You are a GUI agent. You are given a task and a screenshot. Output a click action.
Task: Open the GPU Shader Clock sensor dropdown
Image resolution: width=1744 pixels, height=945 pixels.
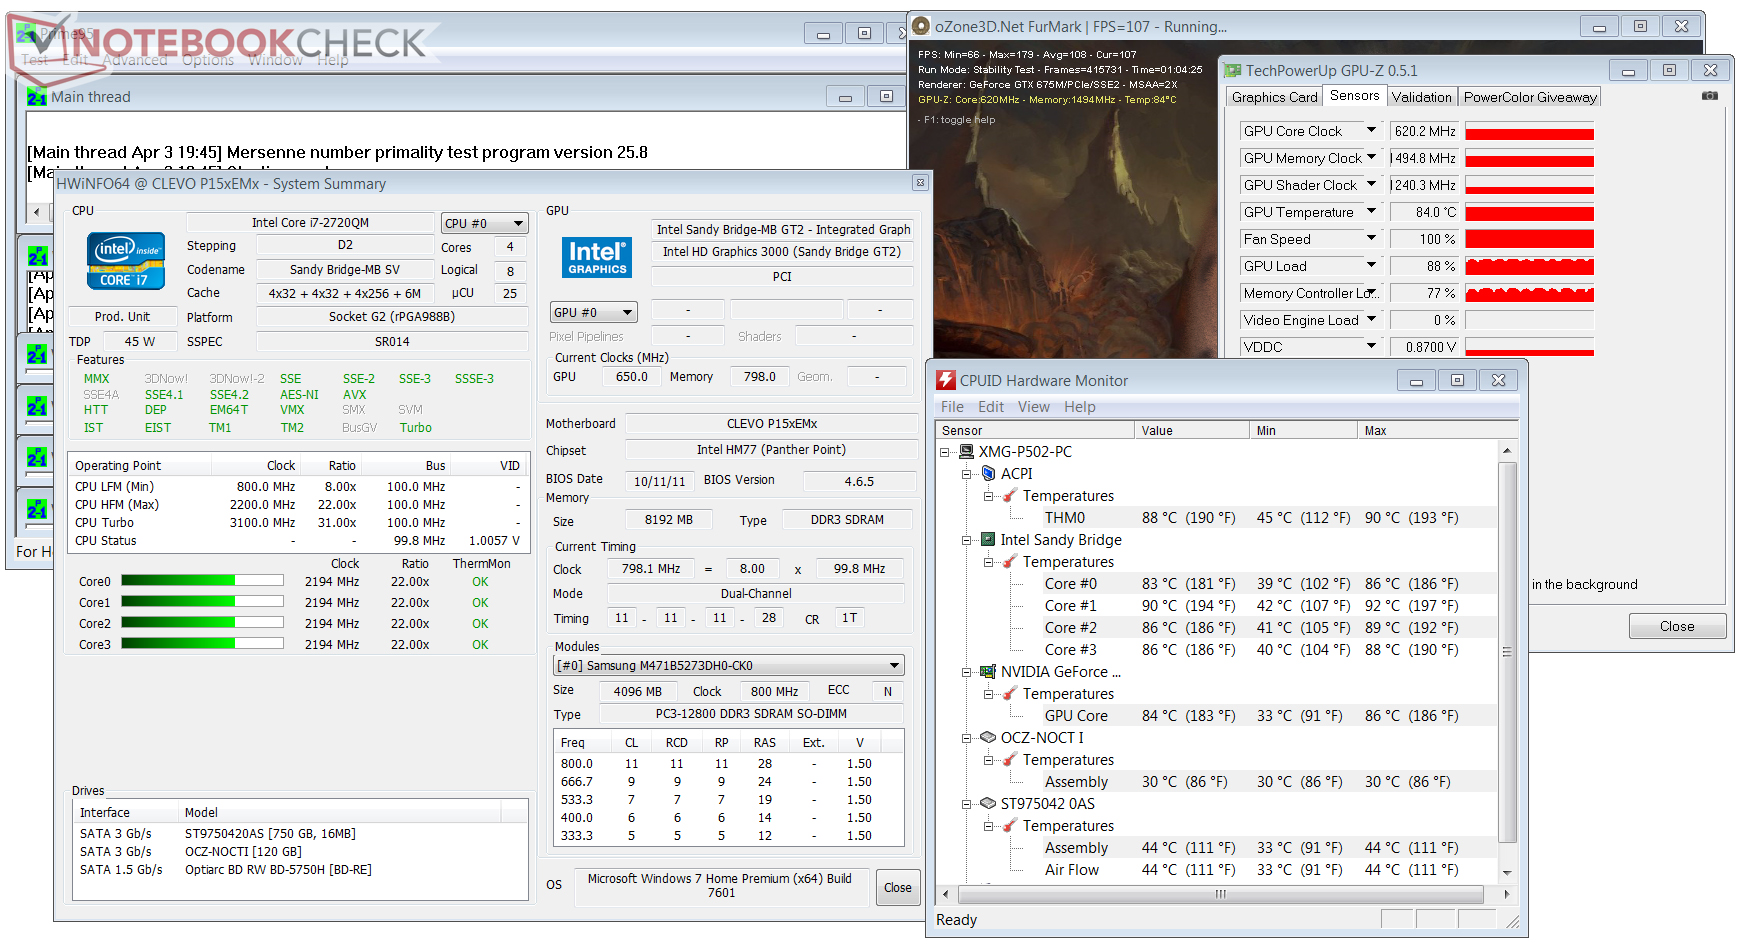(1371, 185)
